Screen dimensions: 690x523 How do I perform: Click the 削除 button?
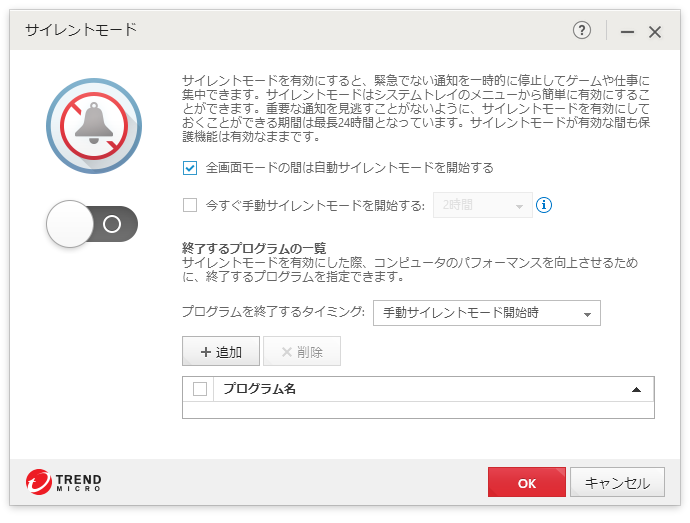[x=302, y=352]
